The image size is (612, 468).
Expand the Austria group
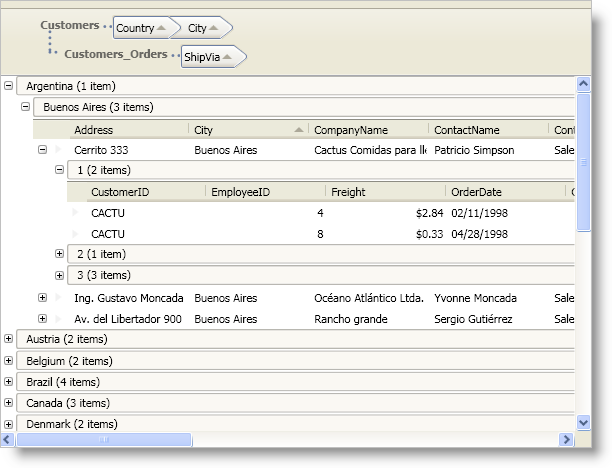(9, 339)
